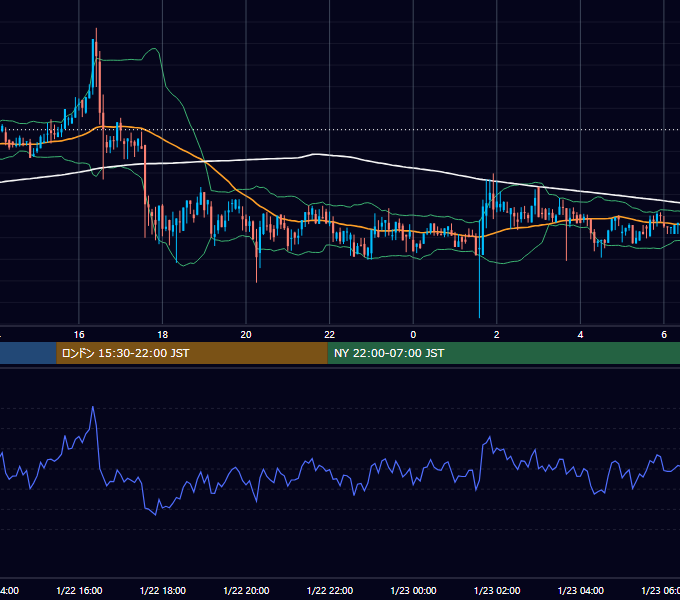Click hour label 4 under the price chart

[580, 334]
